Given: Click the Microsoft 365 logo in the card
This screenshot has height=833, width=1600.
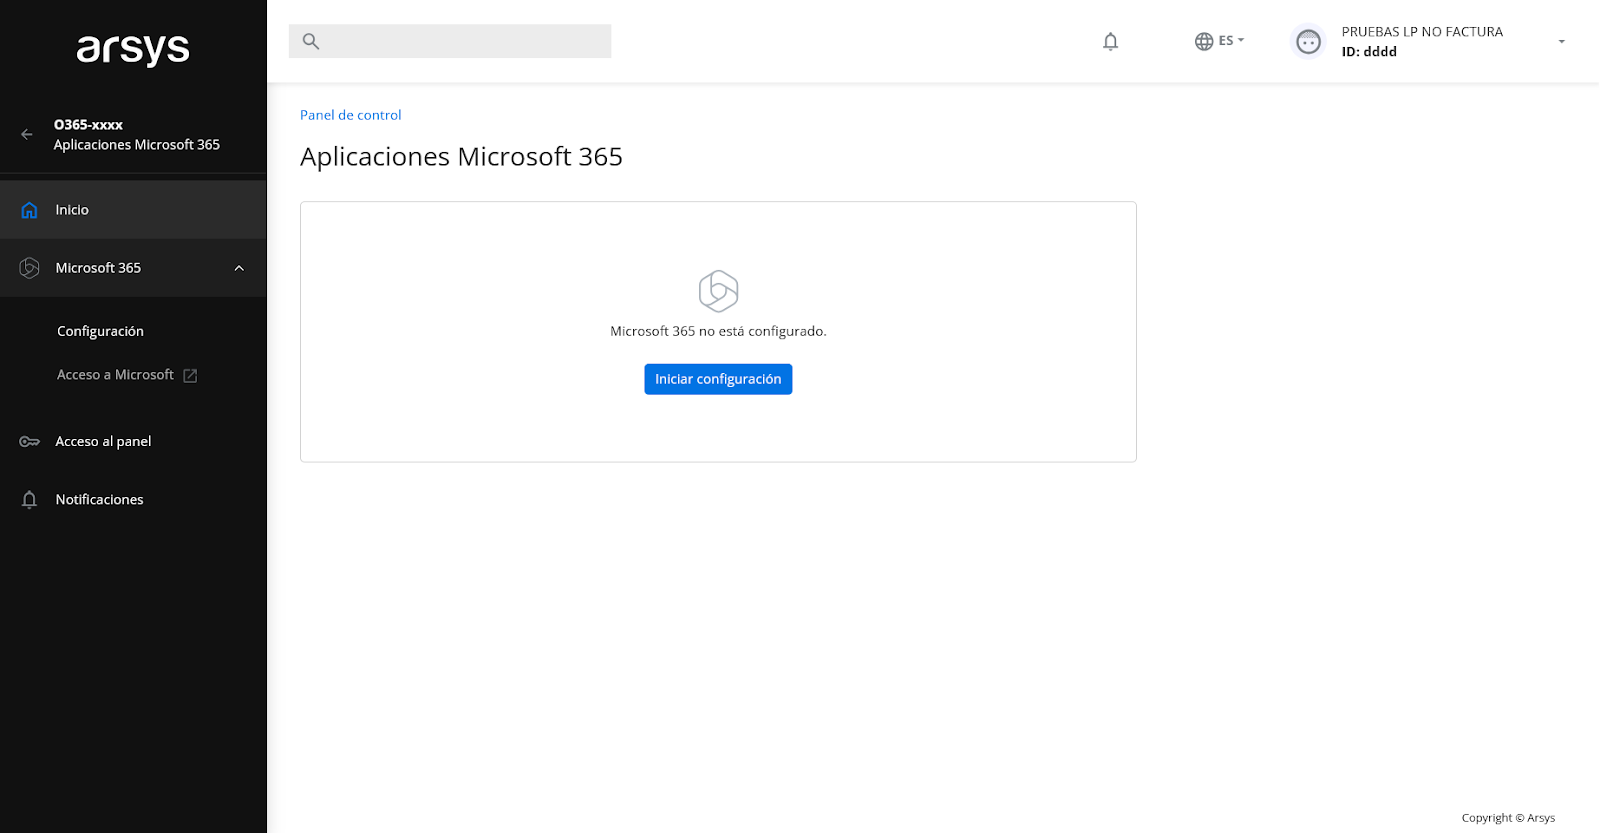Looking at the screenshot, I should [718, 291].
